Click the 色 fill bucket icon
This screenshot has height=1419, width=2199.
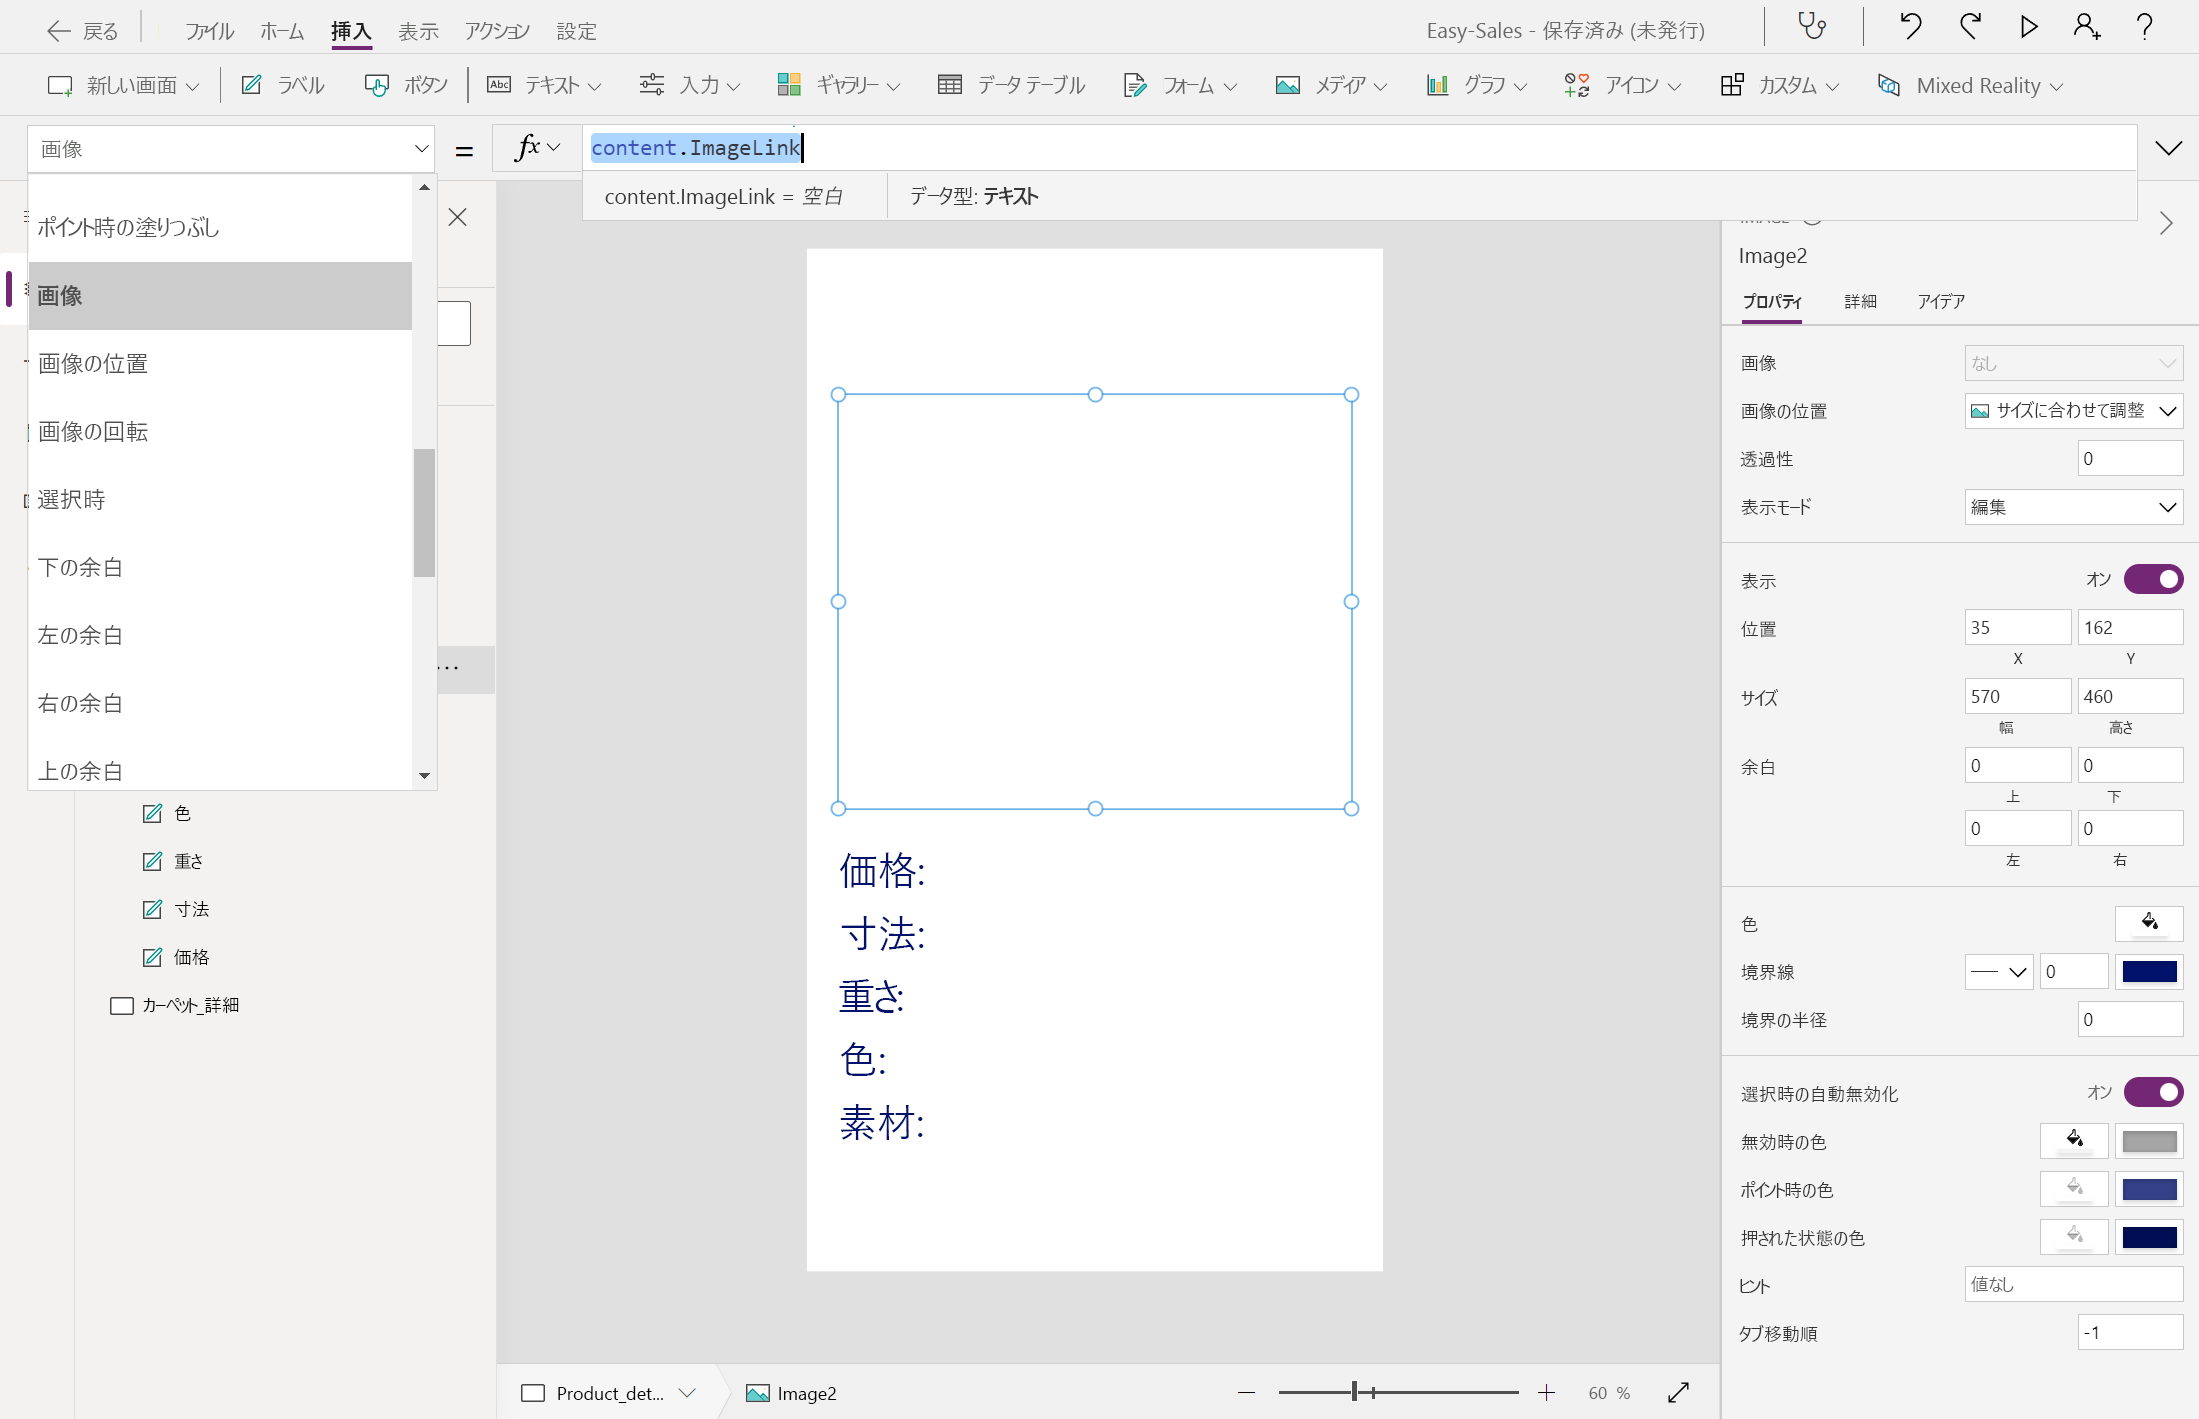2149,923
